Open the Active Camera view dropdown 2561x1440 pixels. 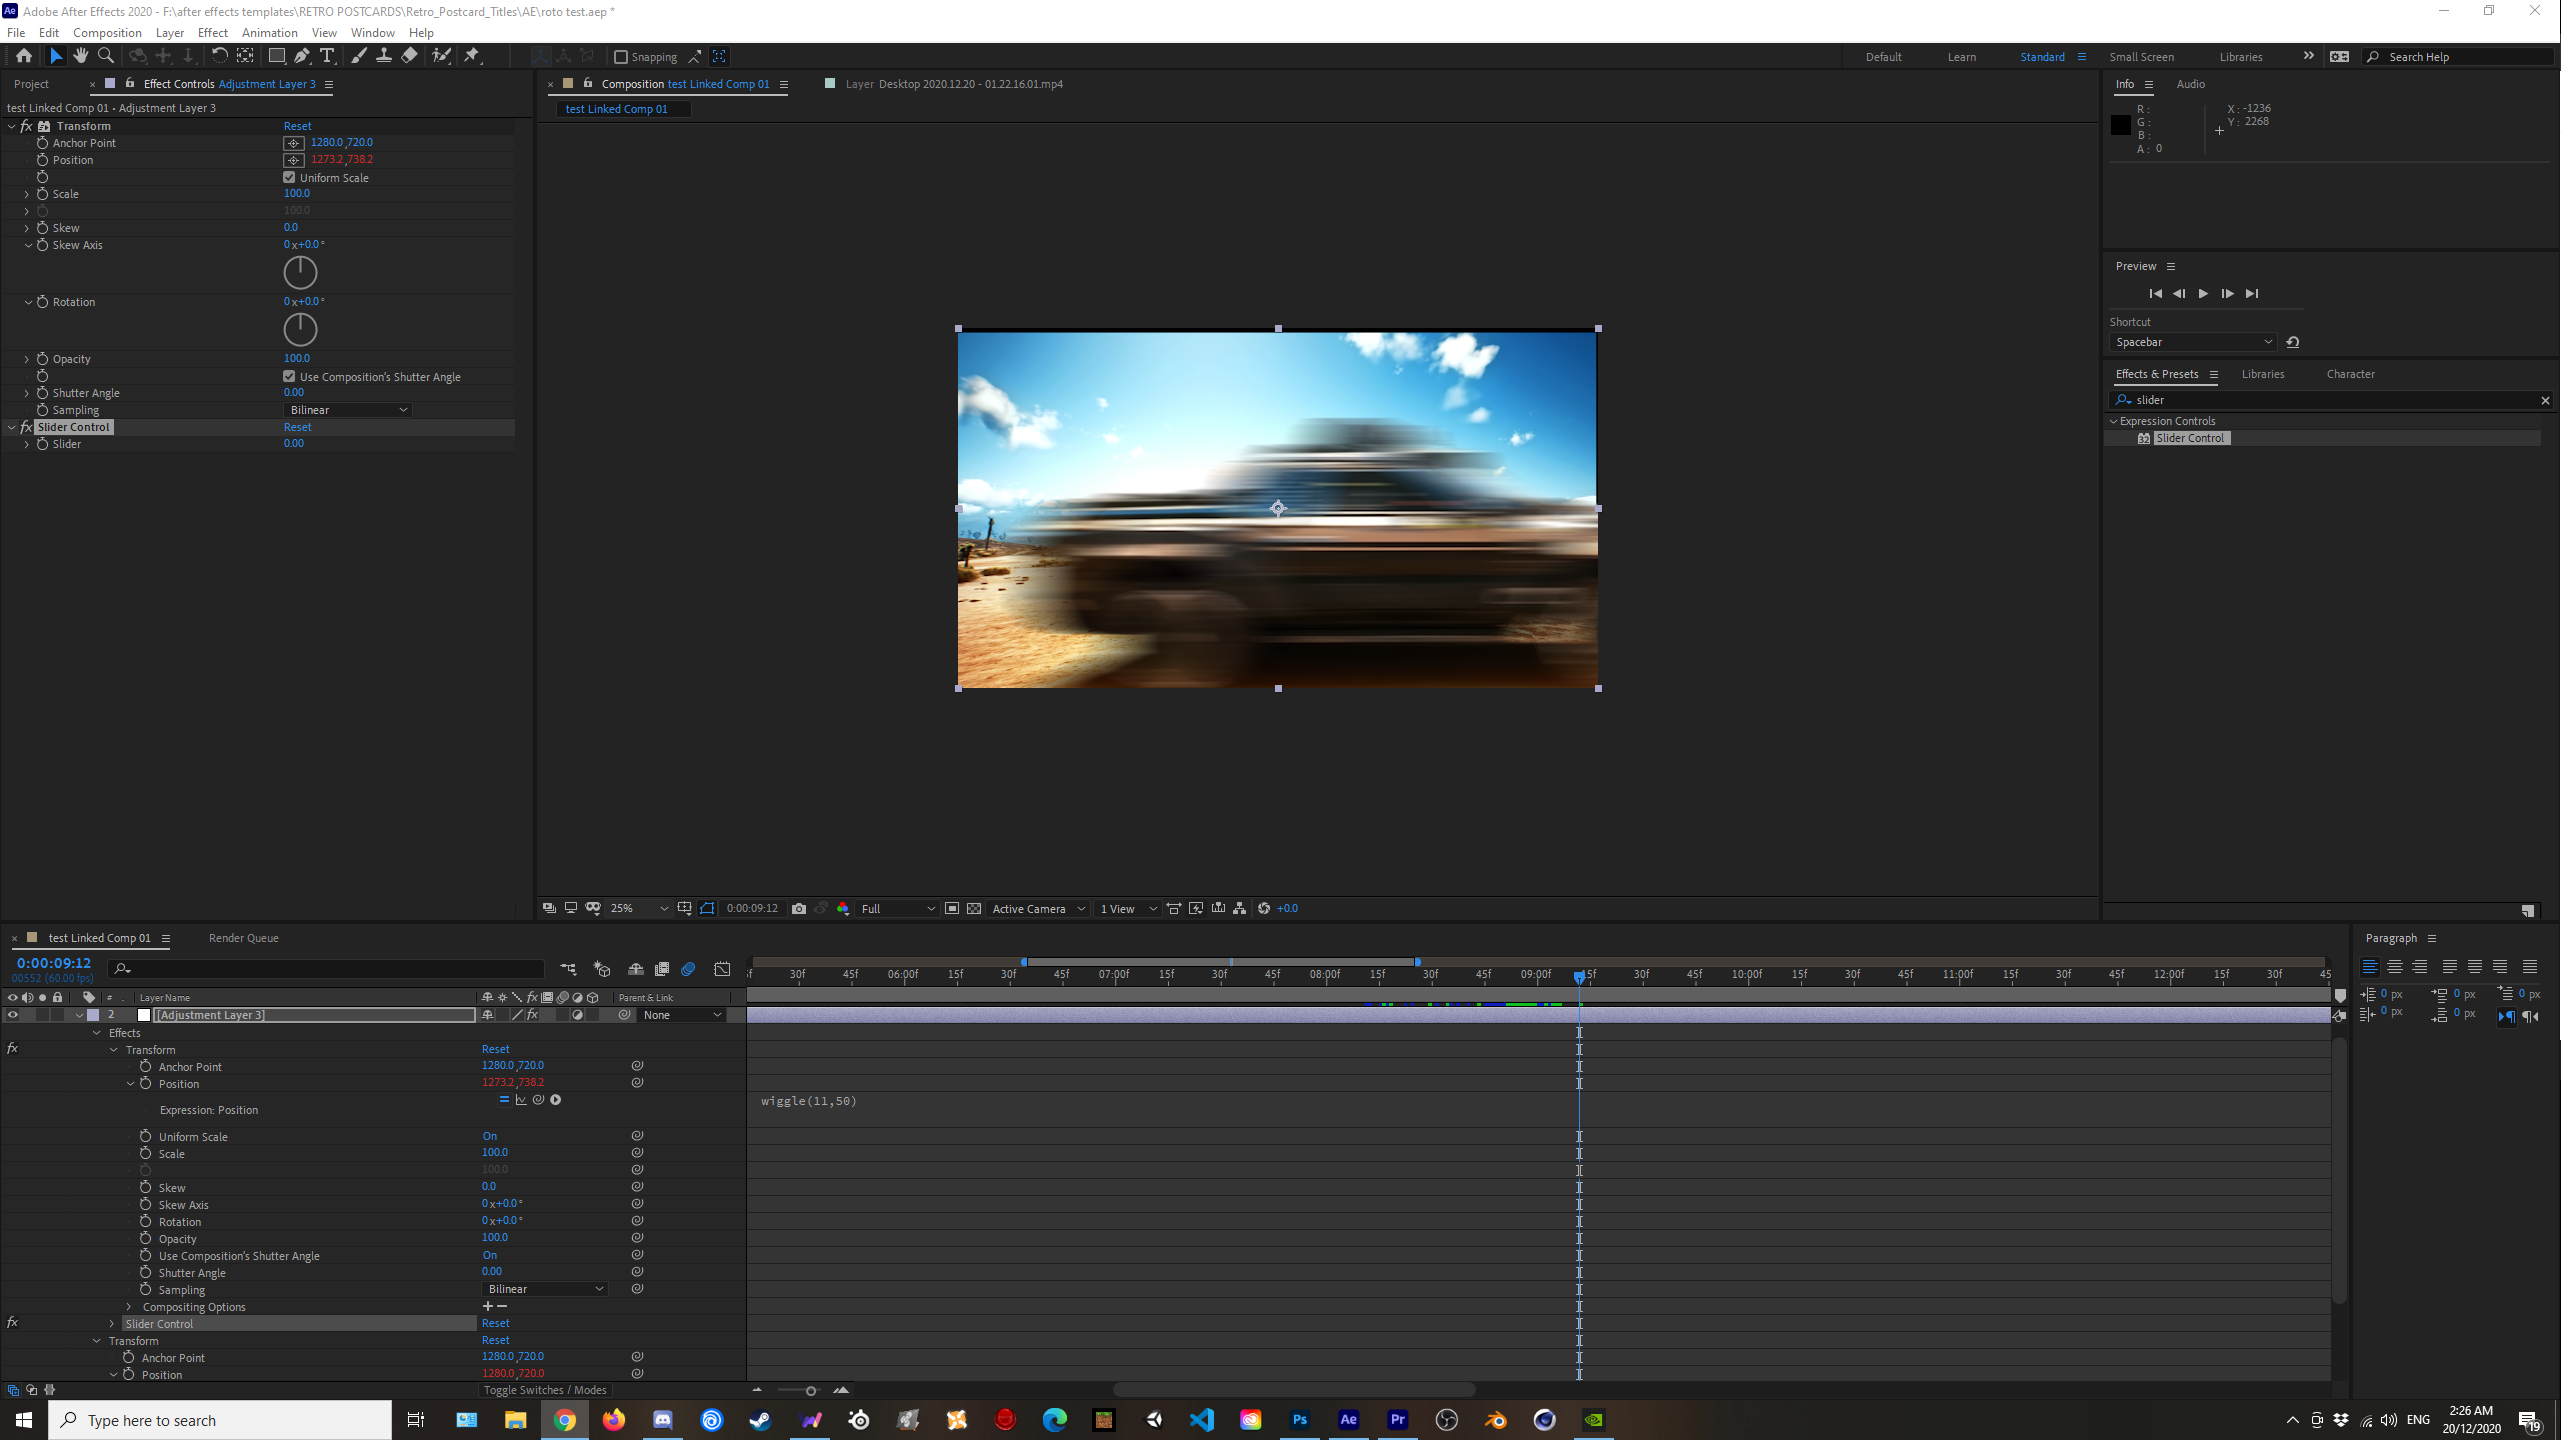1036,908
